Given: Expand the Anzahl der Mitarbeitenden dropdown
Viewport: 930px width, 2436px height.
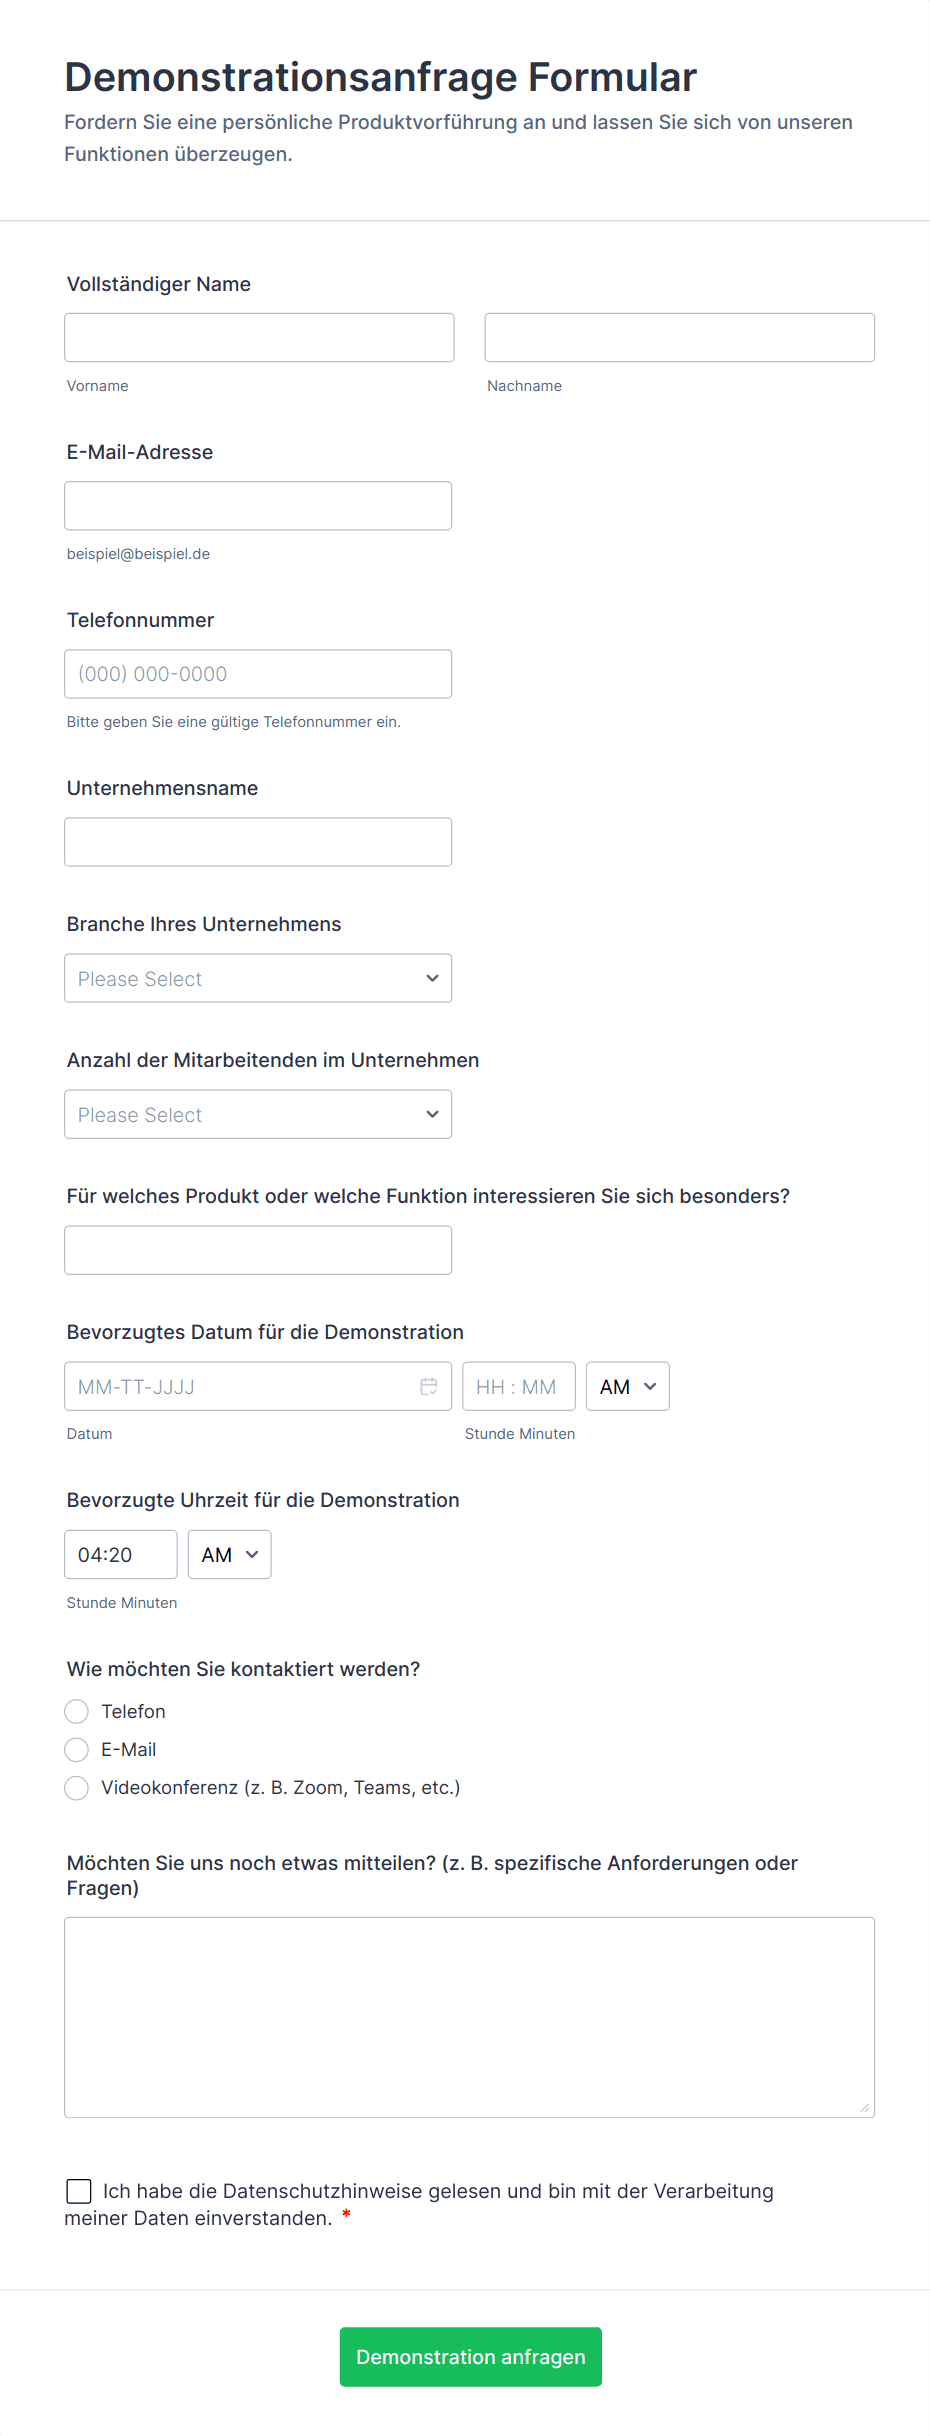Looking at the screenshot, I should click(258, 1114).
